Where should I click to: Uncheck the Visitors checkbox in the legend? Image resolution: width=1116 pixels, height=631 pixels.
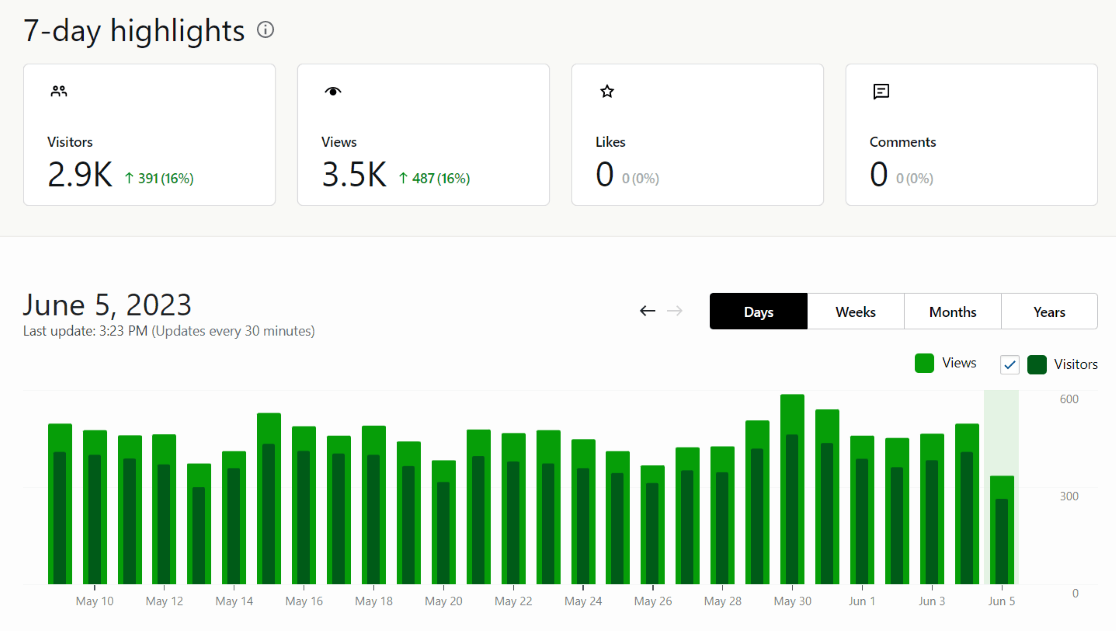1009,364
